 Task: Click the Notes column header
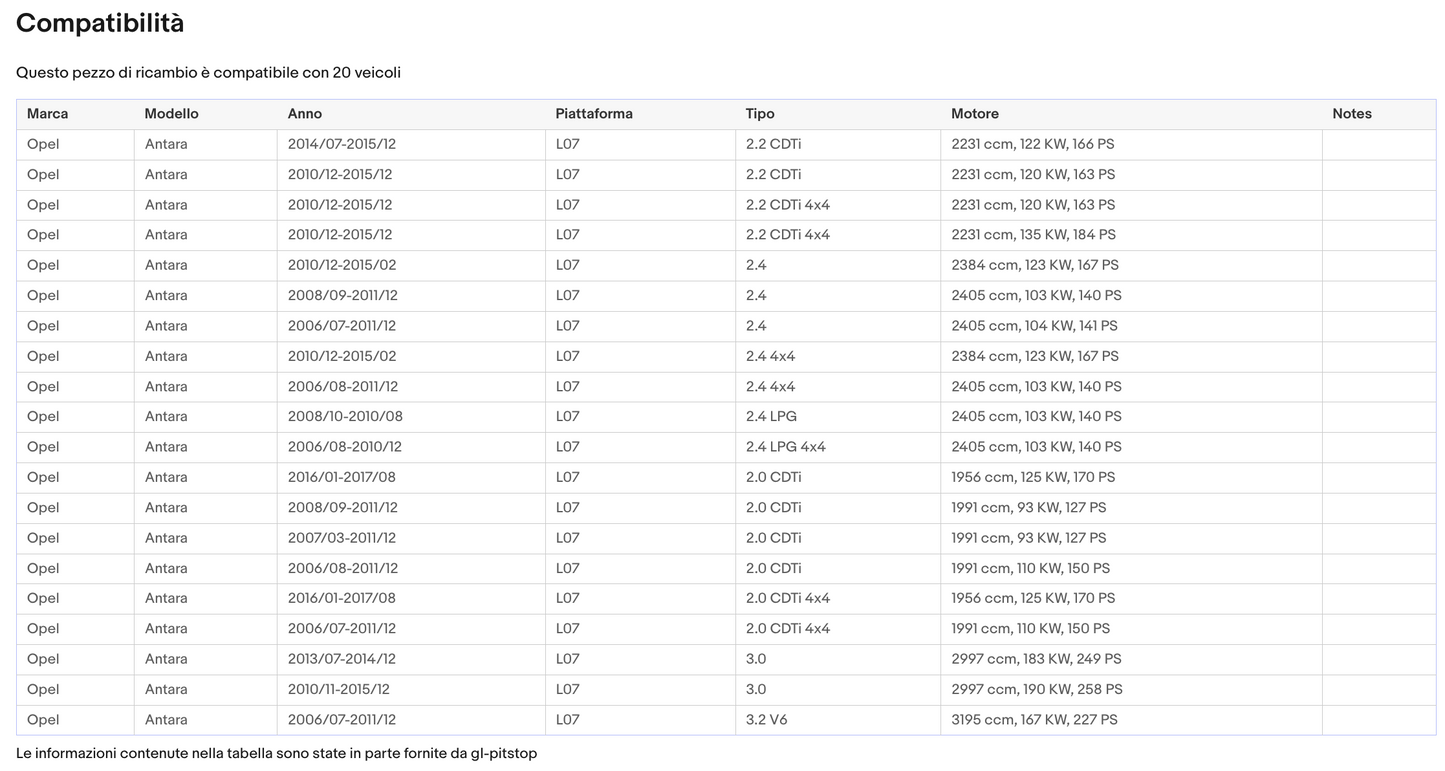coord(1352,114)
